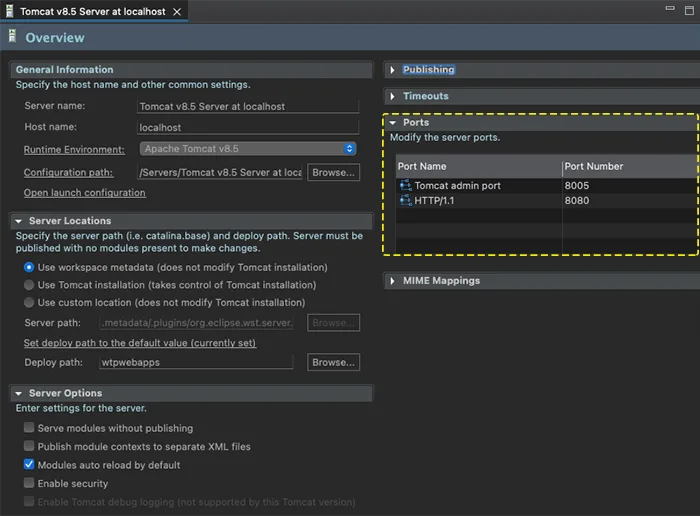Click the Deploy path field containing wtpwebapps
This screenshot has height=516, width=700.
point(196,362)
